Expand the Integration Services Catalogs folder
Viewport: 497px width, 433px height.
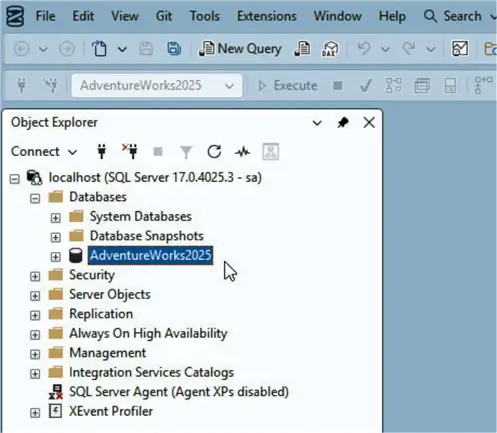click(x=35, y=374)
